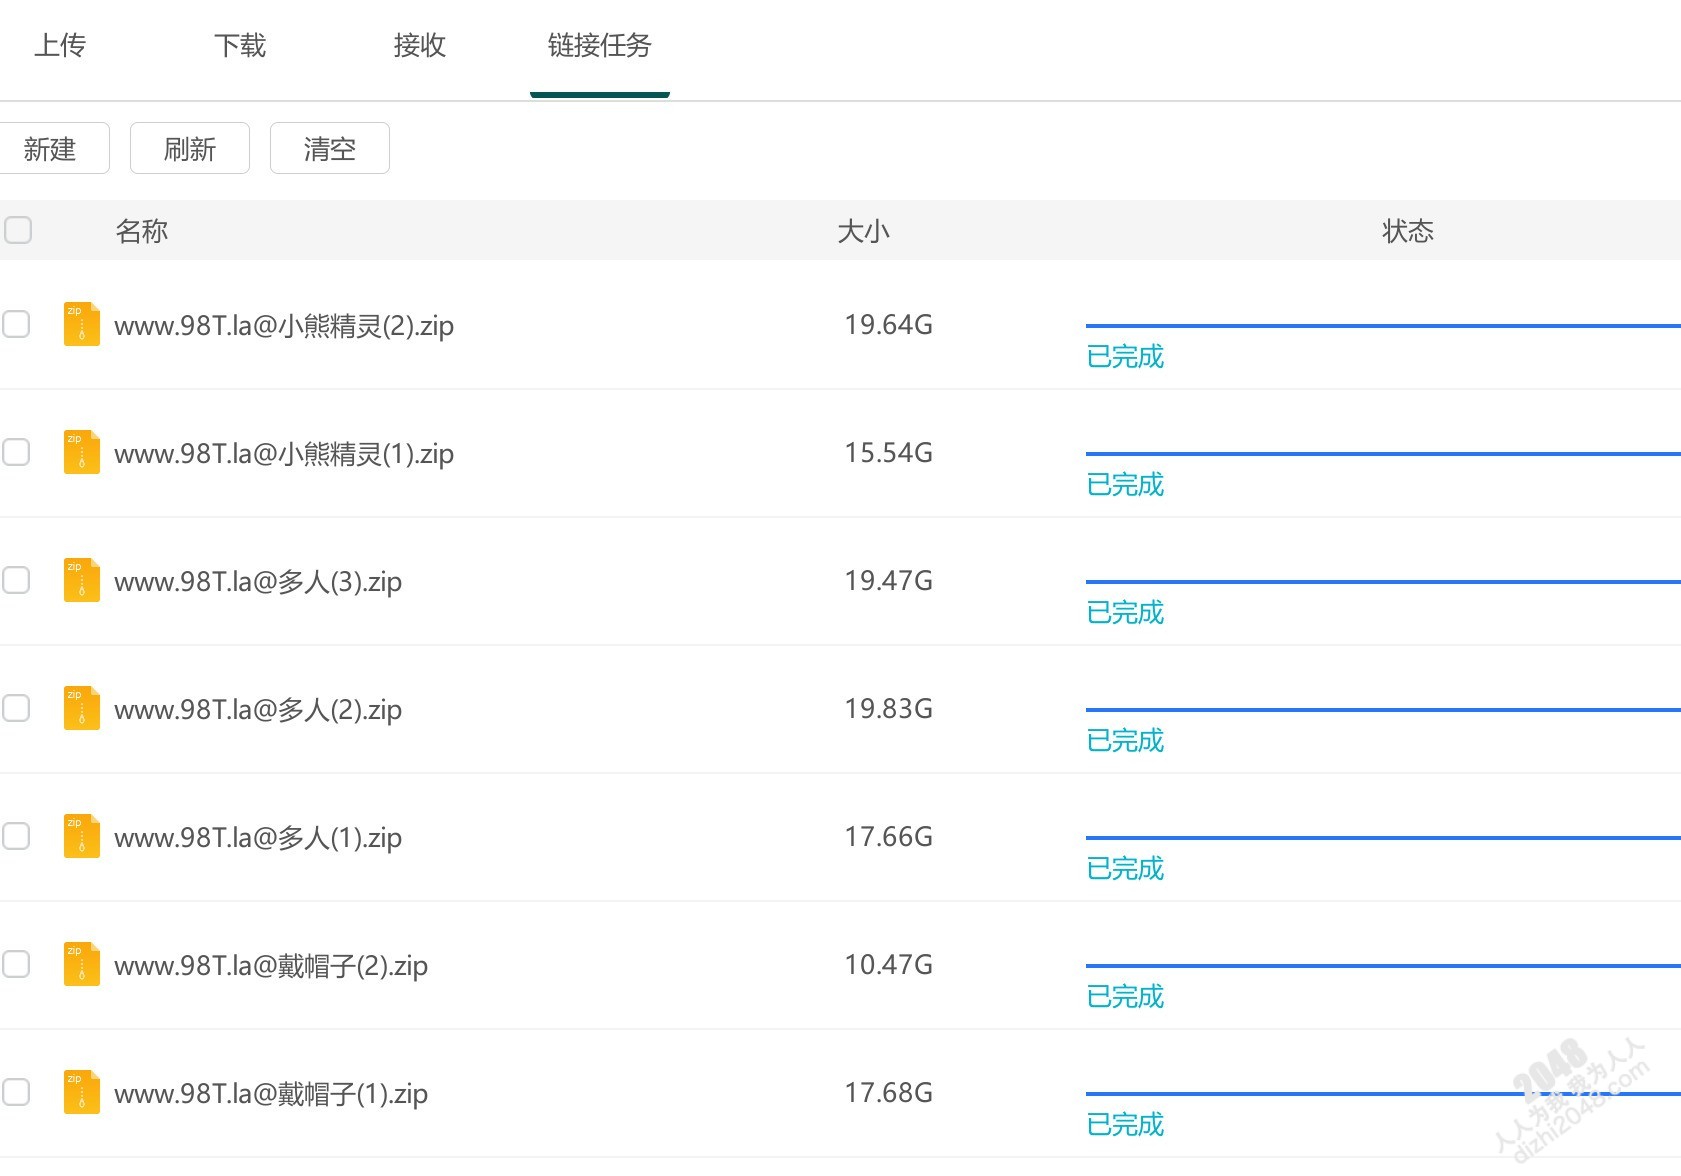Click file name www.98T.la@小熊精灵(1).zip
Screen dimensions: 1681x1176
point(284,454)
